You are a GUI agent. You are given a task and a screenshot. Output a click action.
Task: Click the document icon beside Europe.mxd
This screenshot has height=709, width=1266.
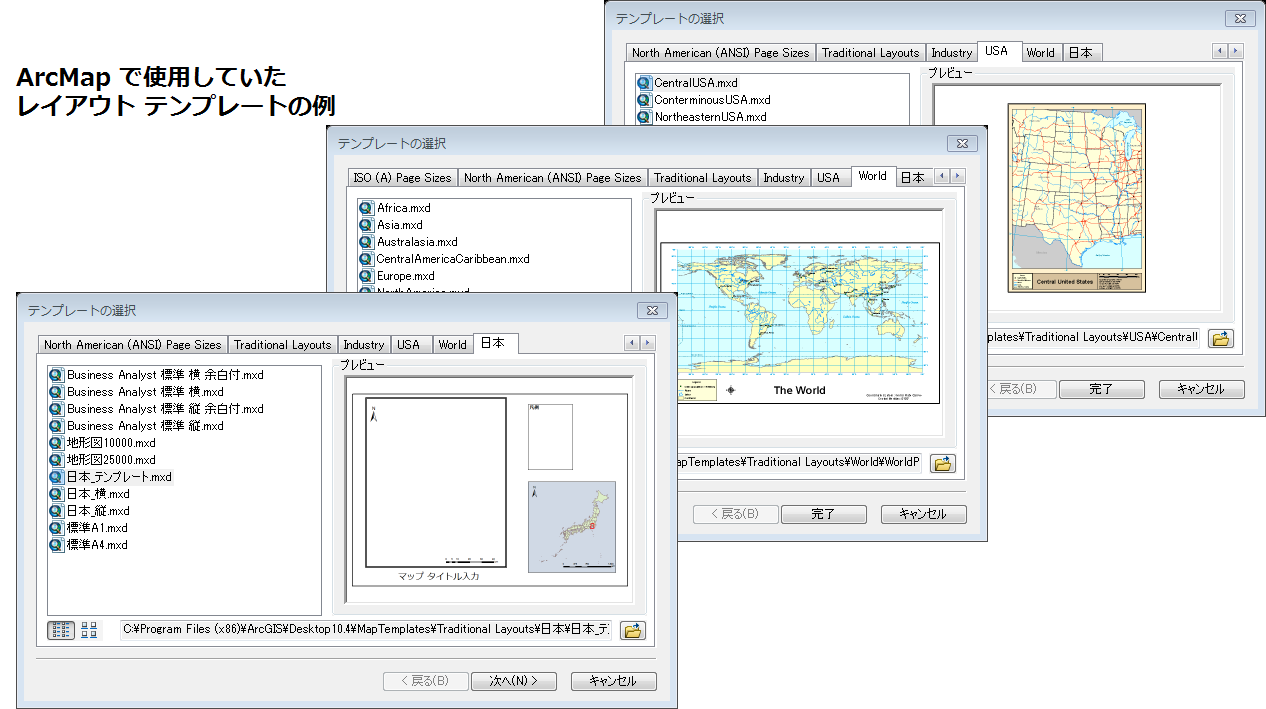click(x=366, y=276)
